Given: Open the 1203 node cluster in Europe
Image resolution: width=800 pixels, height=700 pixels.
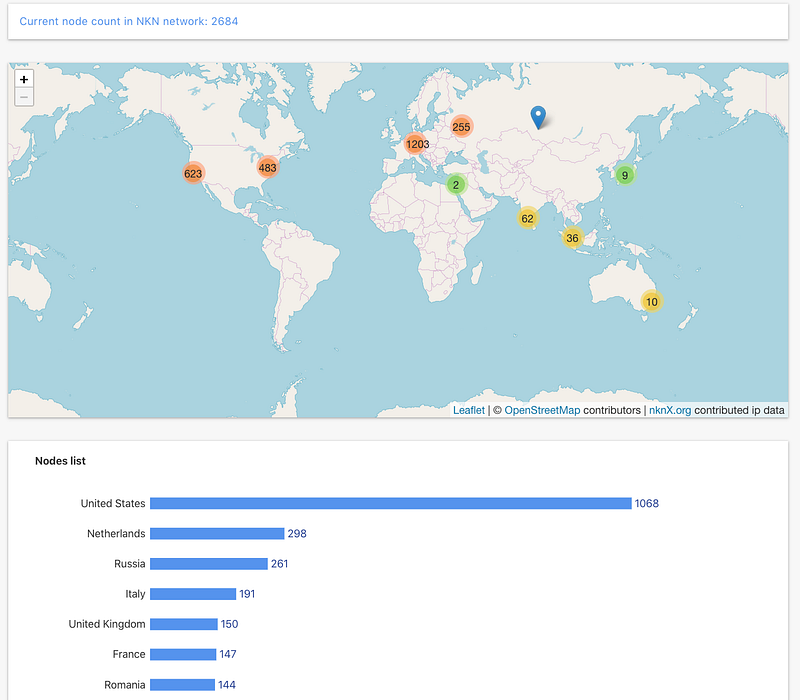Looking at the screenshot, I should click(x=417, y=144).
